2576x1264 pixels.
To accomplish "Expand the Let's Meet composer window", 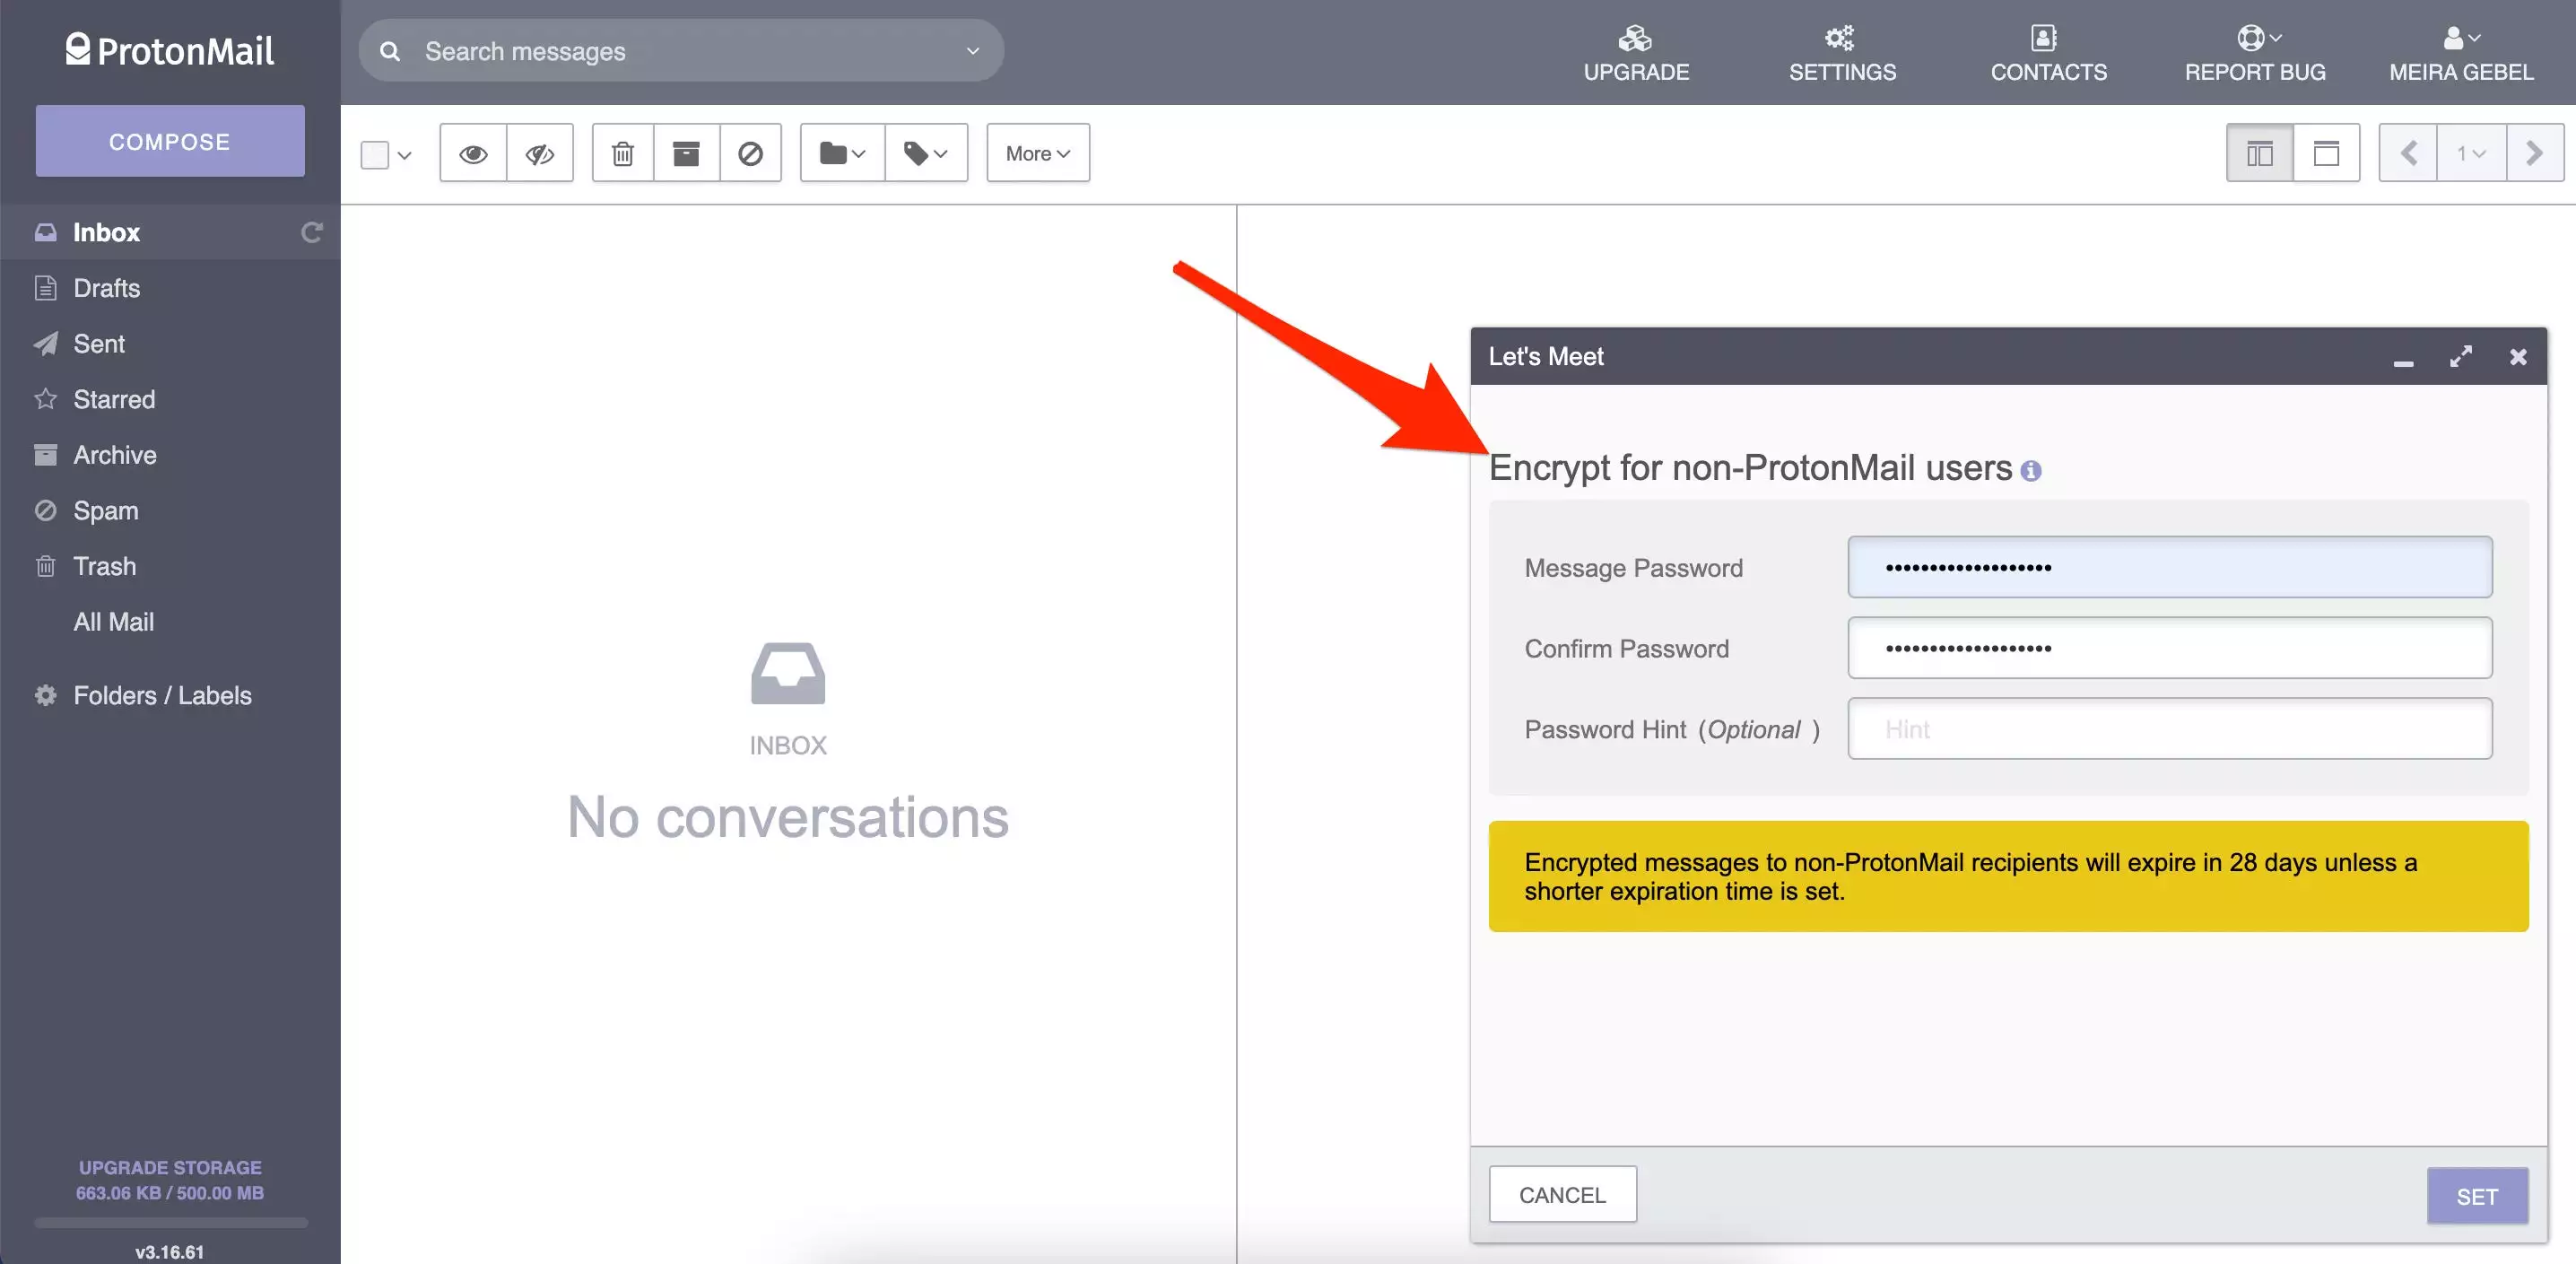I will 2461,357.
